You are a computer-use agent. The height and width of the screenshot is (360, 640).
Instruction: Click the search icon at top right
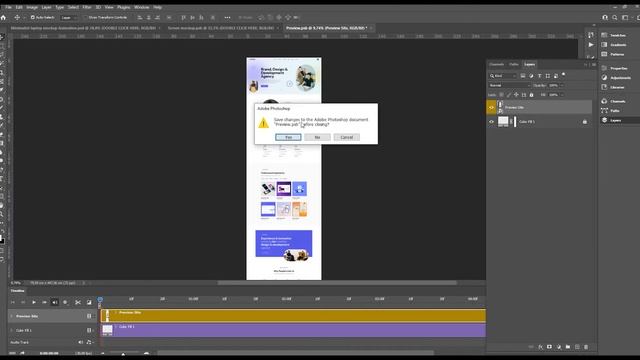(x=615, y=18)
